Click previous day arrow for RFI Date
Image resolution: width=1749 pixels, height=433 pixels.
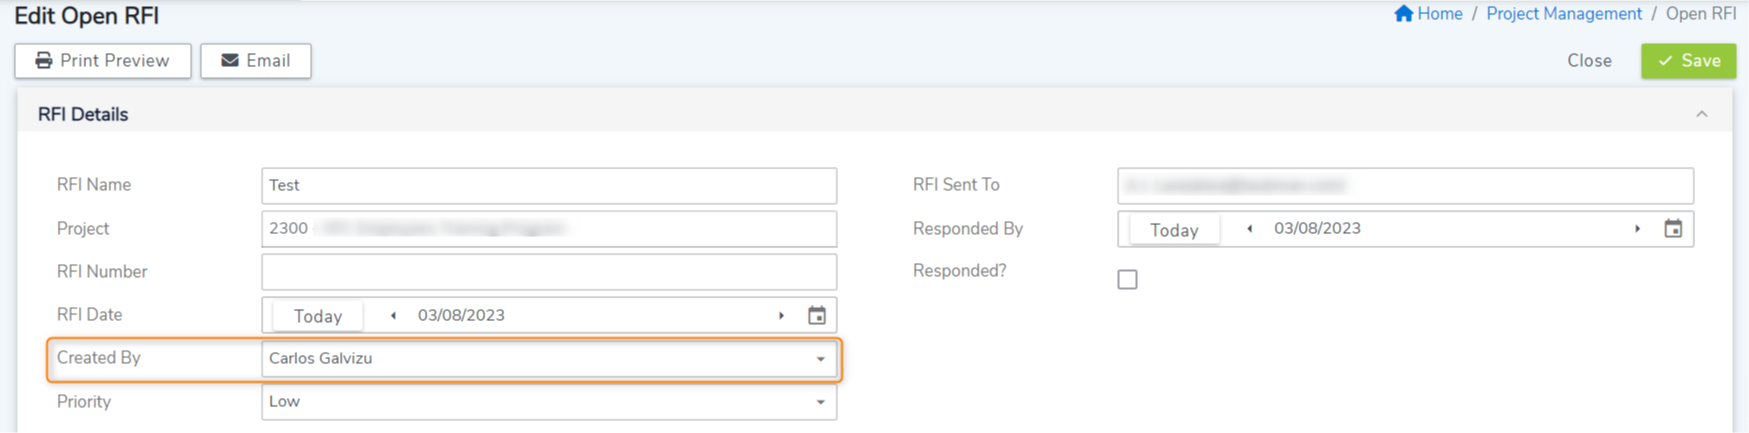point(393,316)
